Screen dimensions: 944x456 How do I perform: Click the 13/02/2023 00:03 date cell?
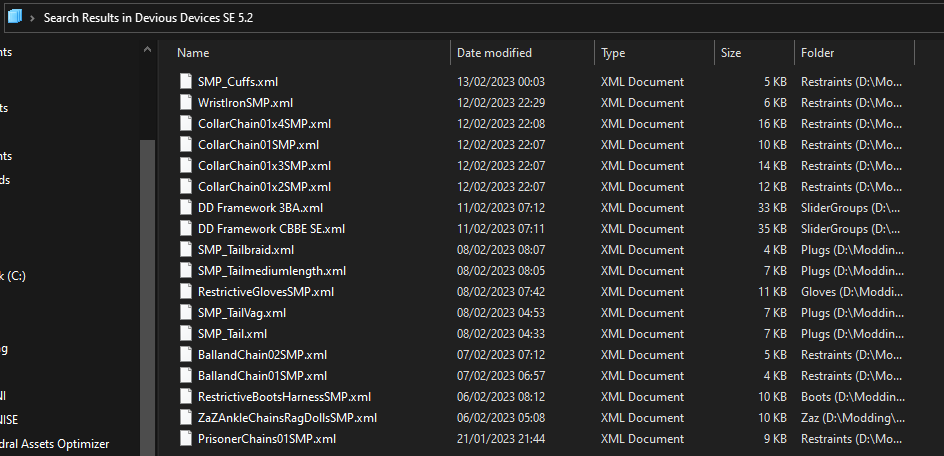click(501, 81)
